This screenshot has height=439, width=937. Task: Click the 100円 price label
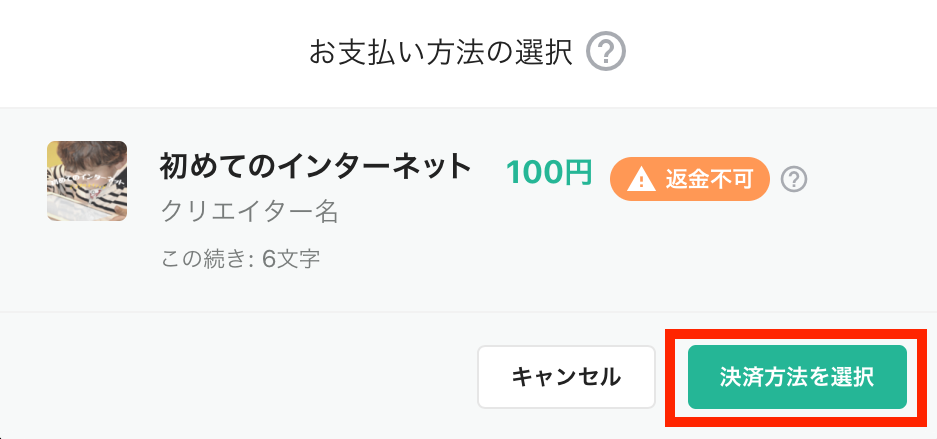pyautogui.click(x=549, y=173)
